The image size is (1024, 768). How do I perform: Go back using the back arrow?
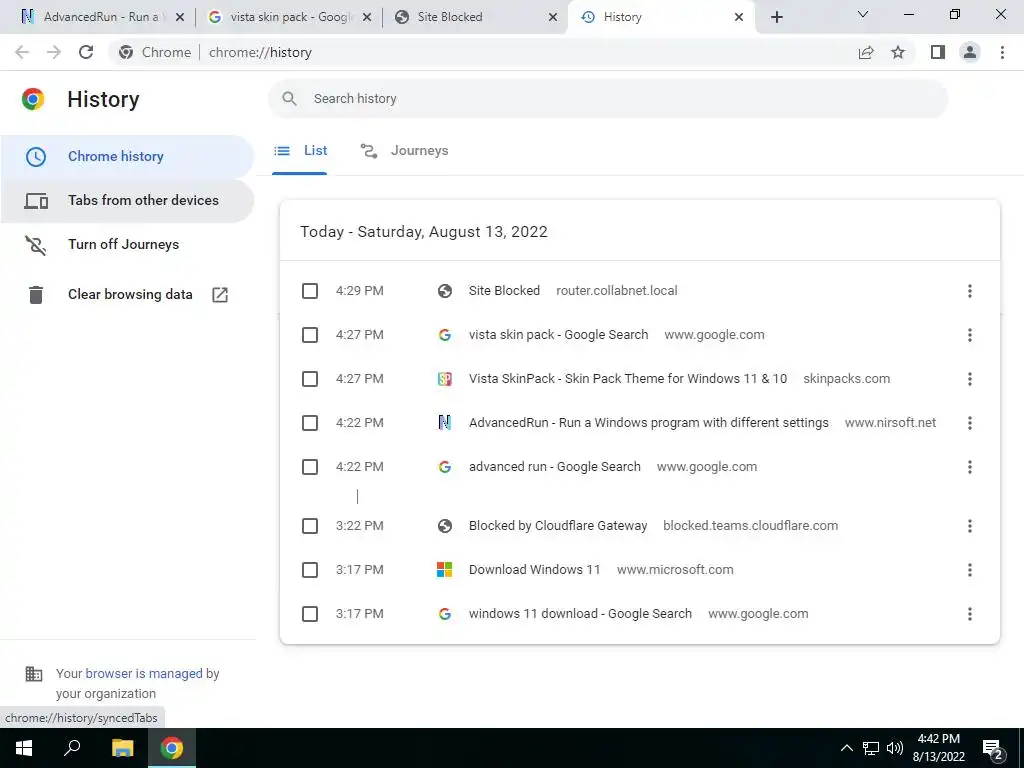tap(22, 52)
